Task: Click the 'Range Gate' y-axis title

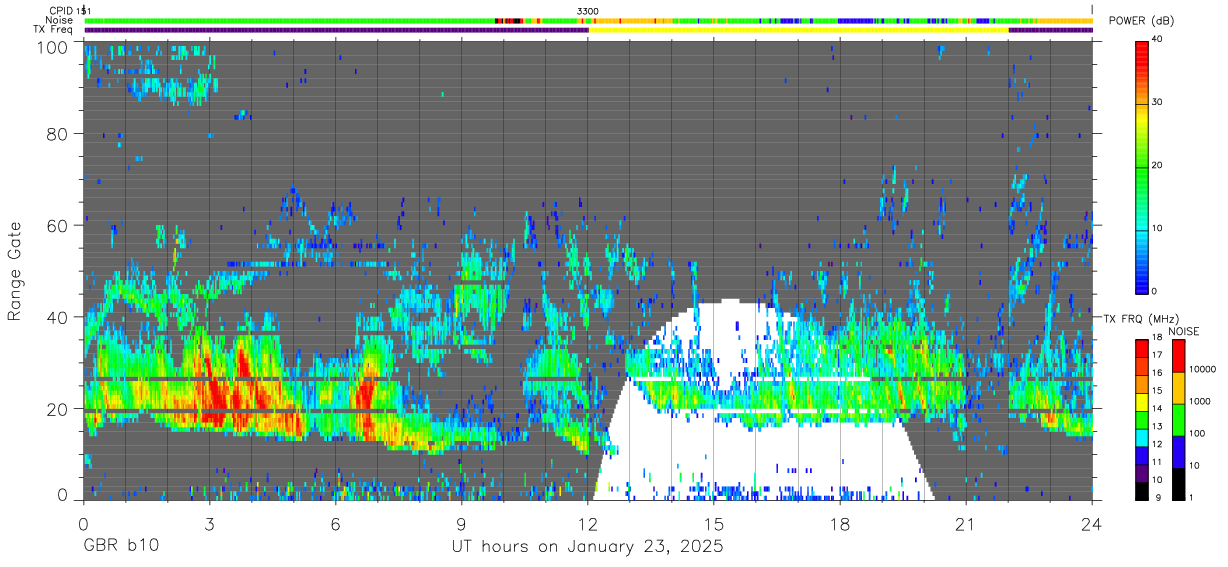Action: (x=15, y=271)
